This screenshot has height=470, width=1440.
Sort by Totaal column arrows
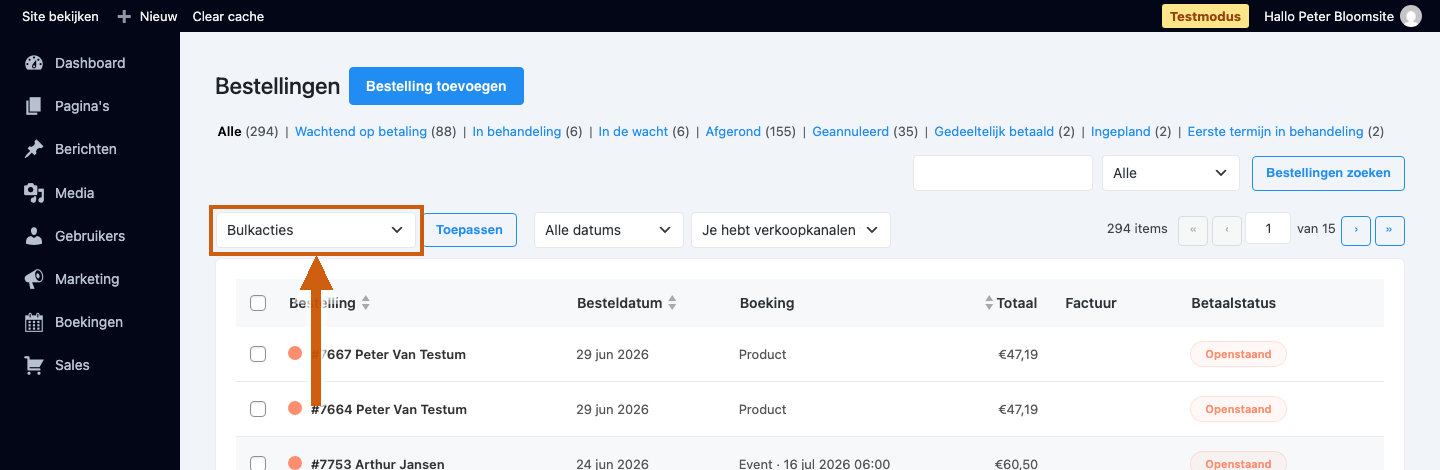[x=989, y=303]
